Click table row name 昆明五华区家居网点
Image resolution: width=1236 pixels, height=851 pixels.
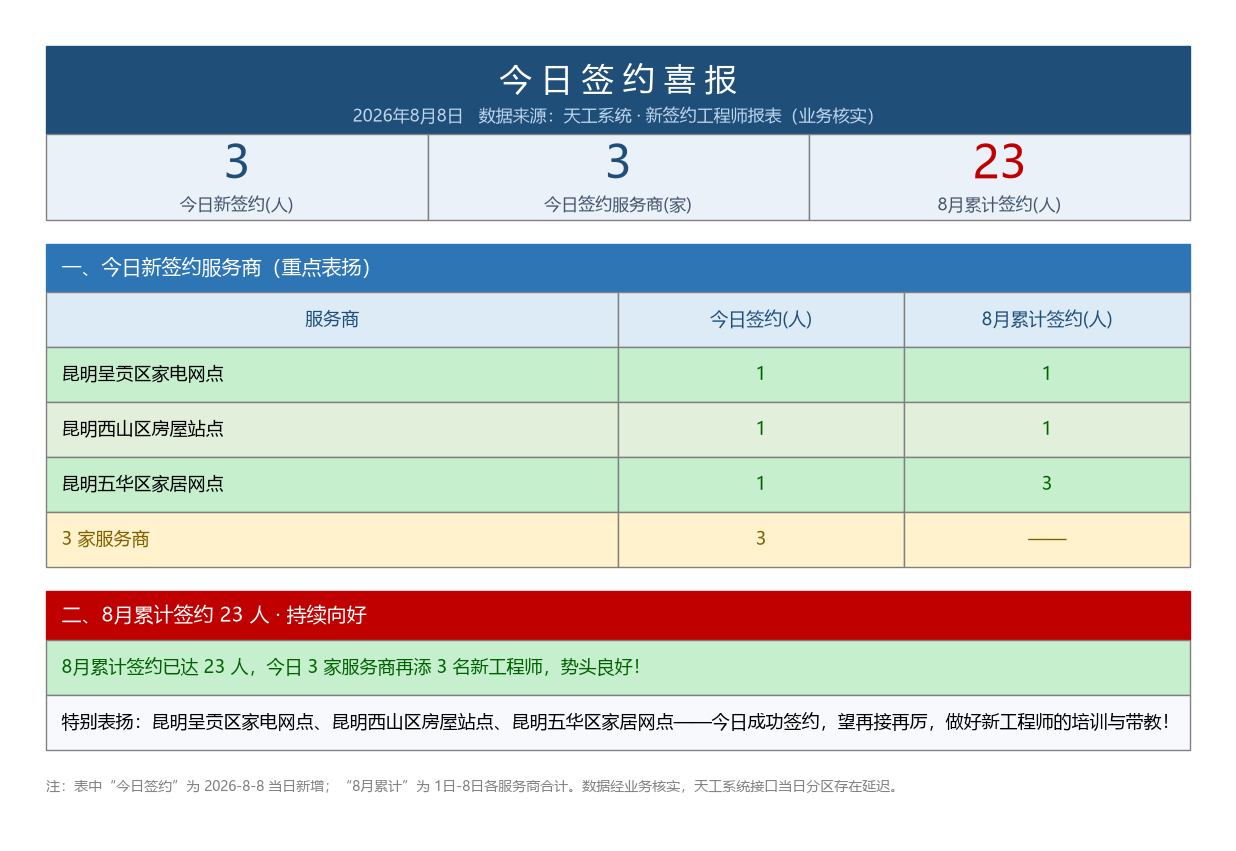click(x=143, y=485)
